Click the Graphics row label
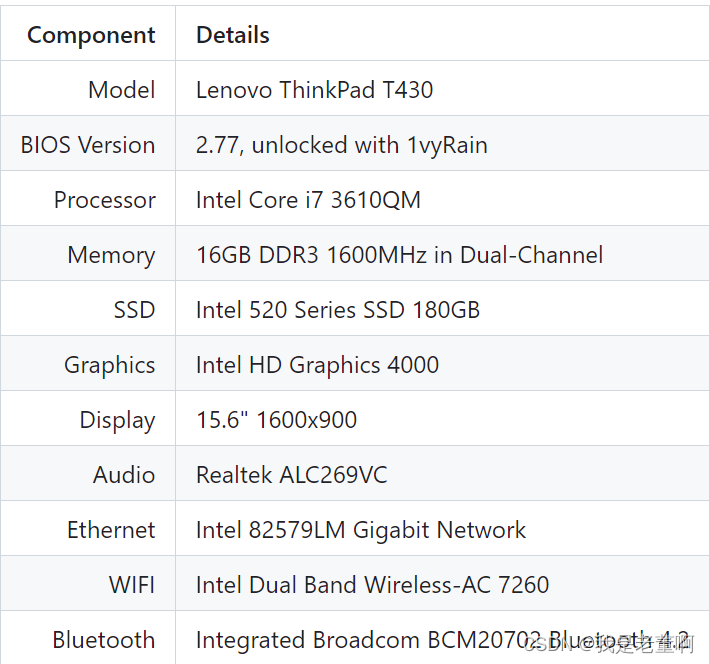This screenshot has width=710, height=664. 109,365
